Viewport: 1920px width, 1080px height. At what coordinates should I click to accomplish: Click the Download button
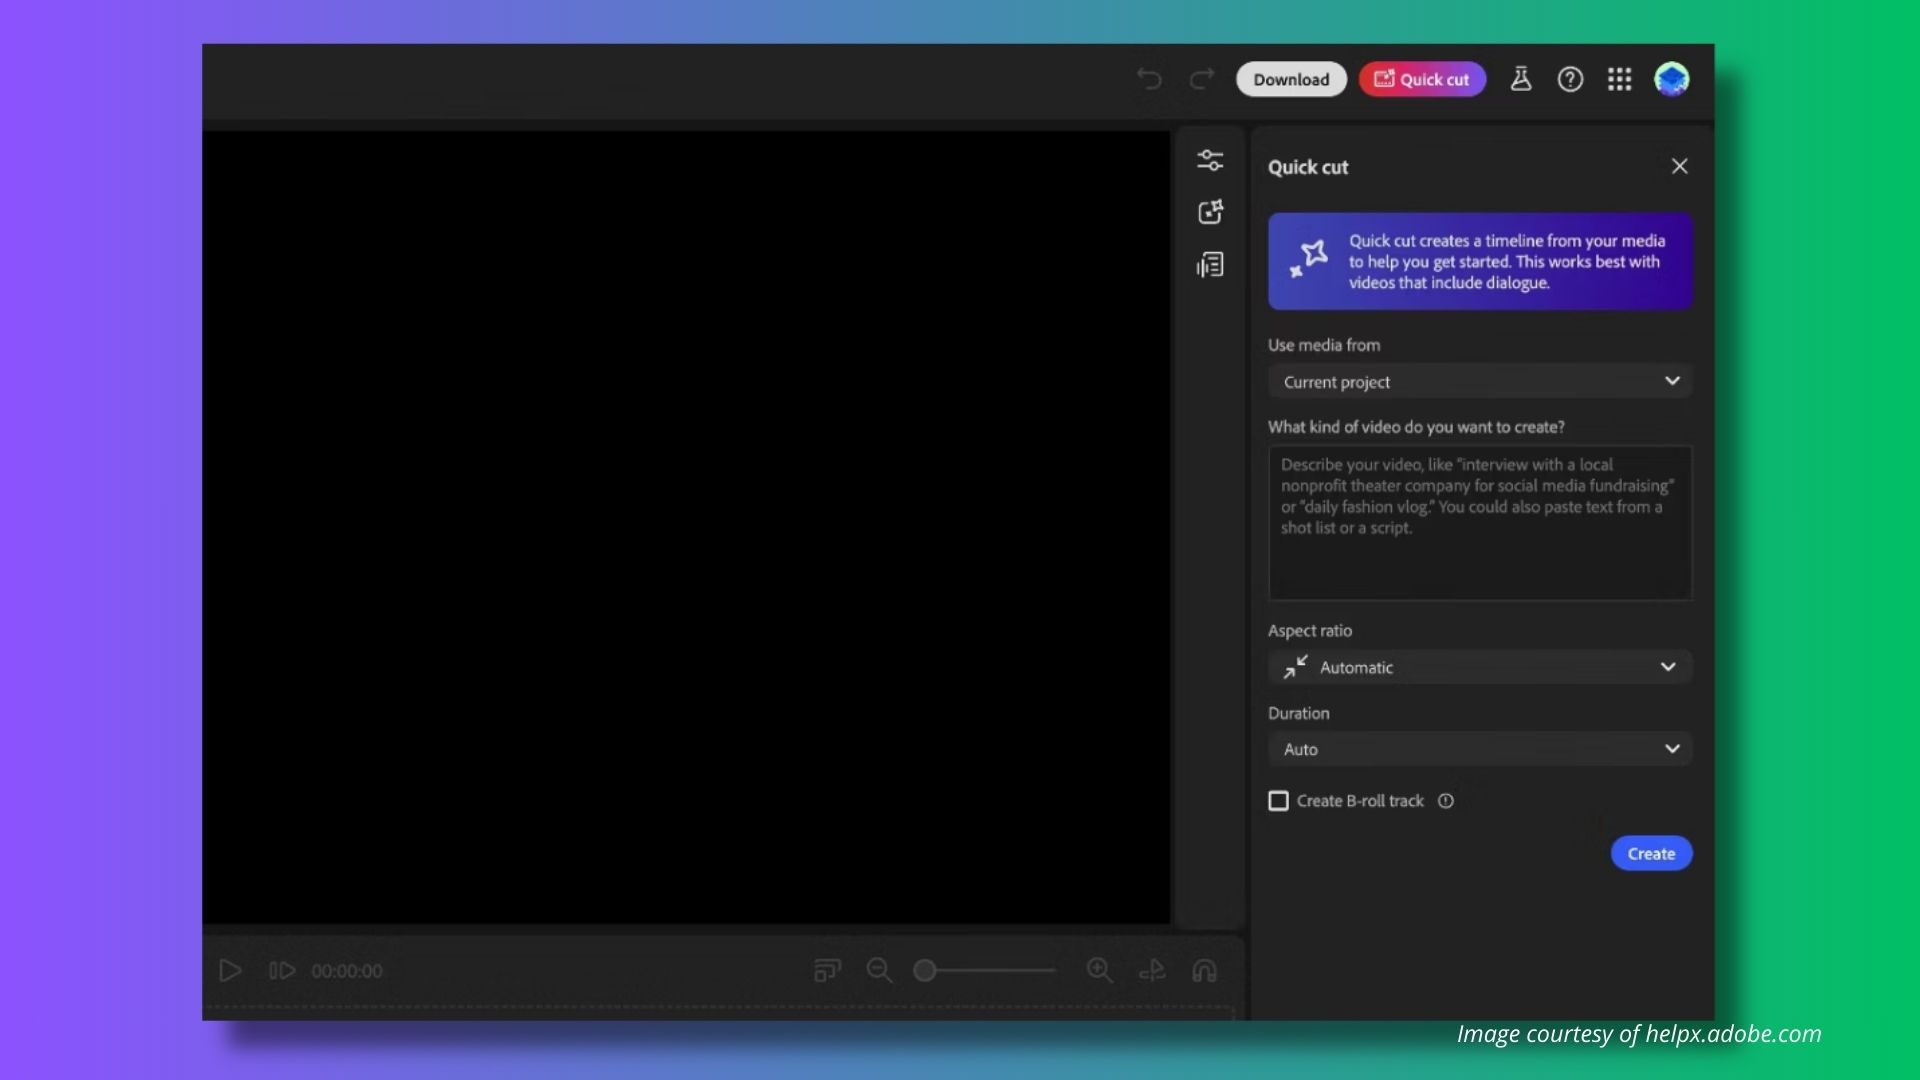pos(1291,79)
